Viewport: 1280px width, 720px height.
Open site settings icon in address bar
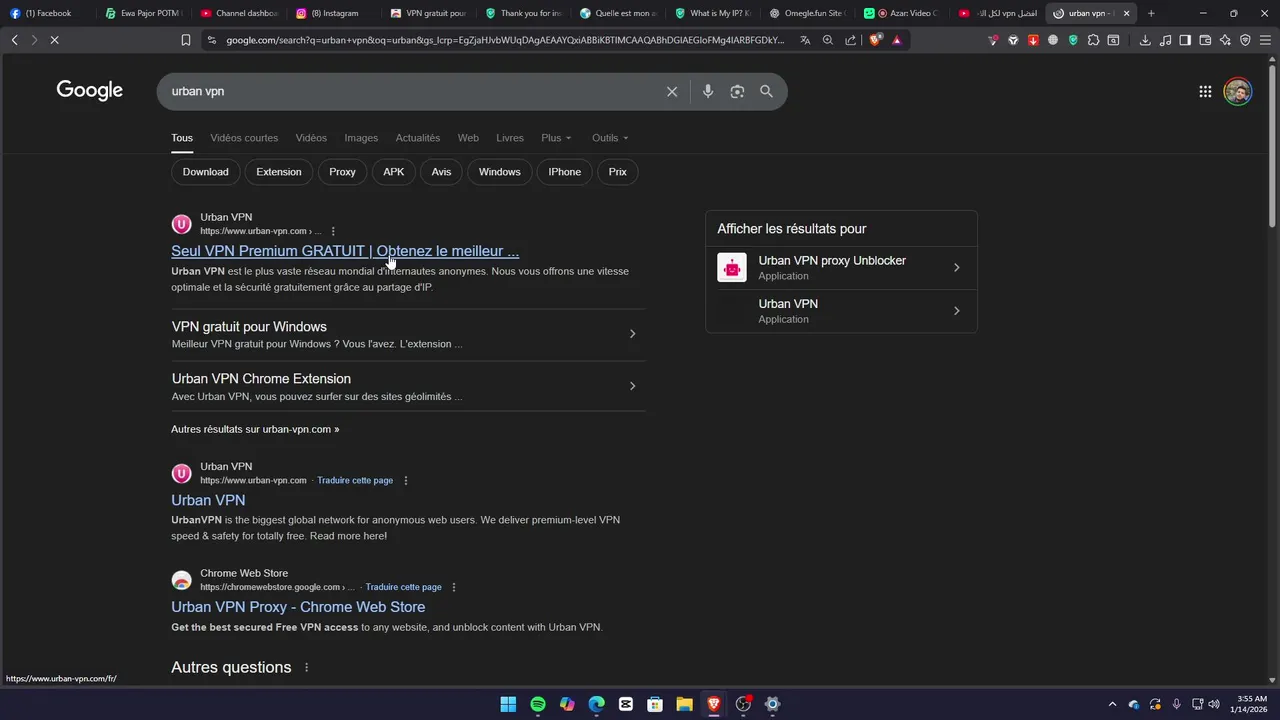(211, 40)
